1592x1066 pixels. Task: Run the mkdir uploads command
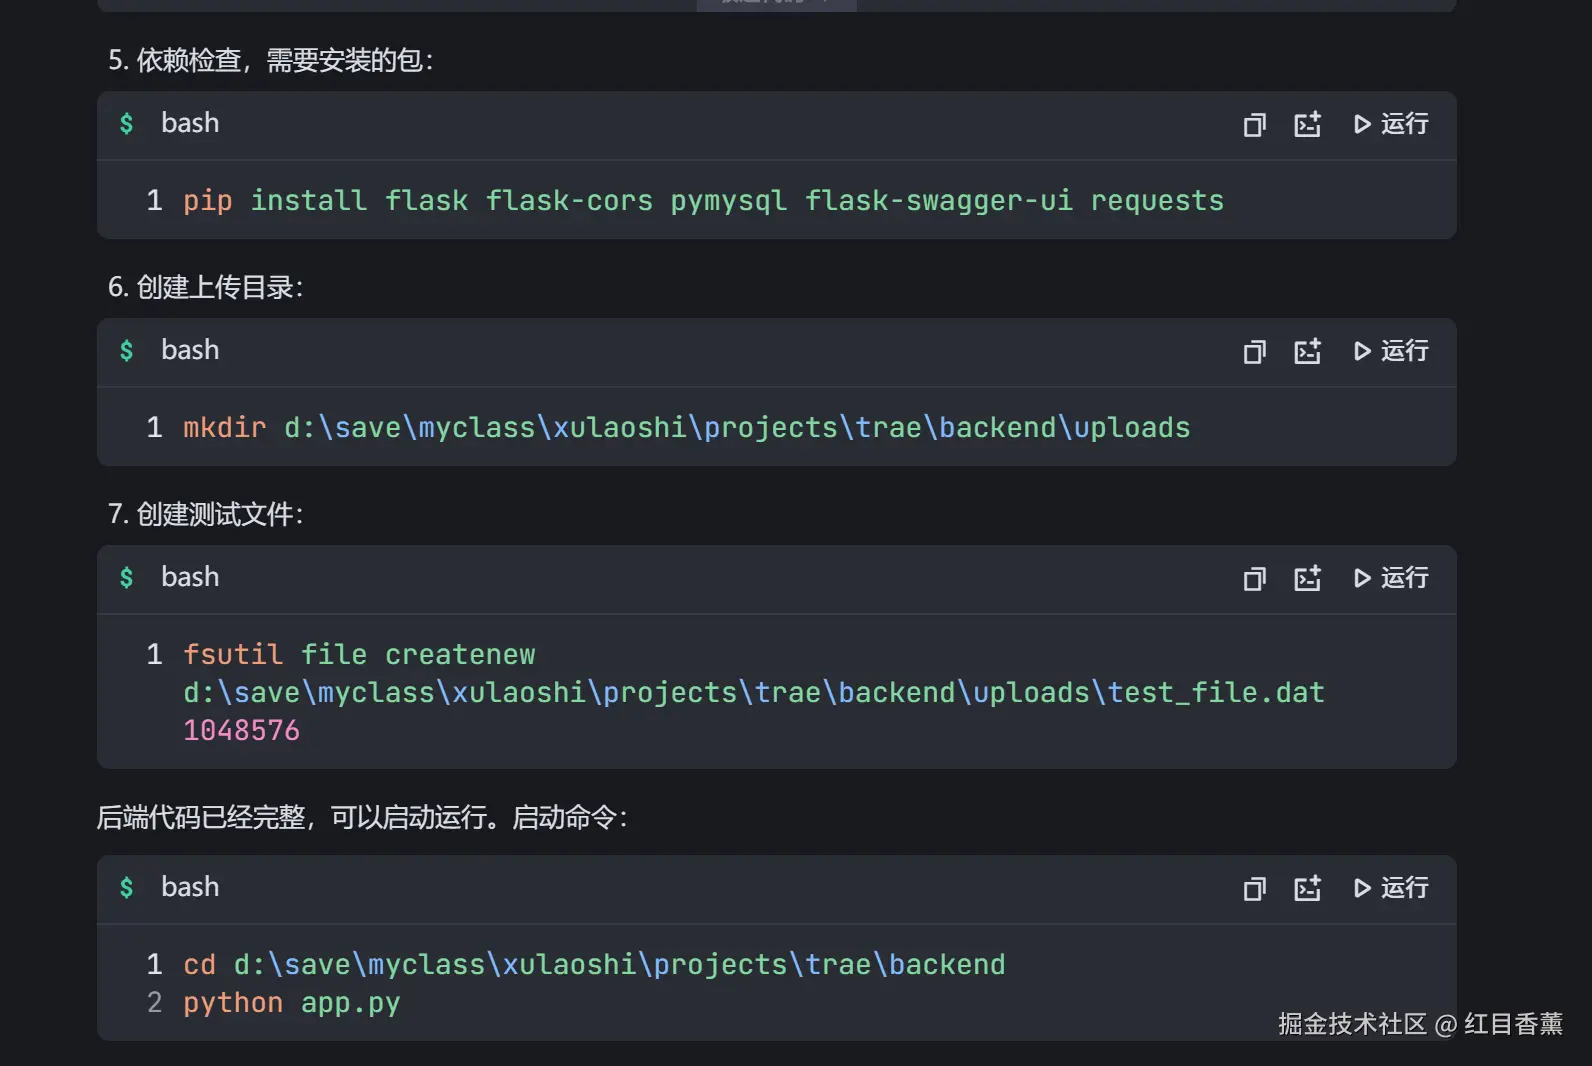point(1391,351)
